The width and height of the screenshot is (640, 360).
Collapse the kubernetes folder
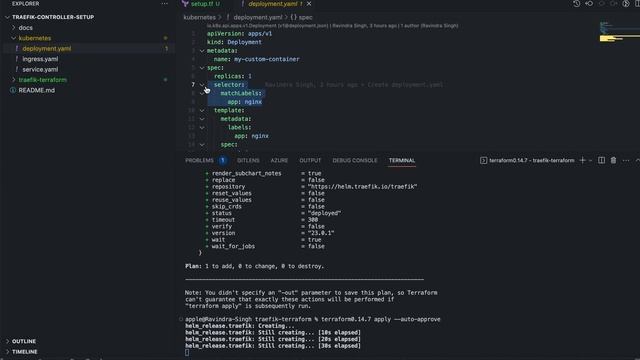pyautogui.click(x=35, y=38)
